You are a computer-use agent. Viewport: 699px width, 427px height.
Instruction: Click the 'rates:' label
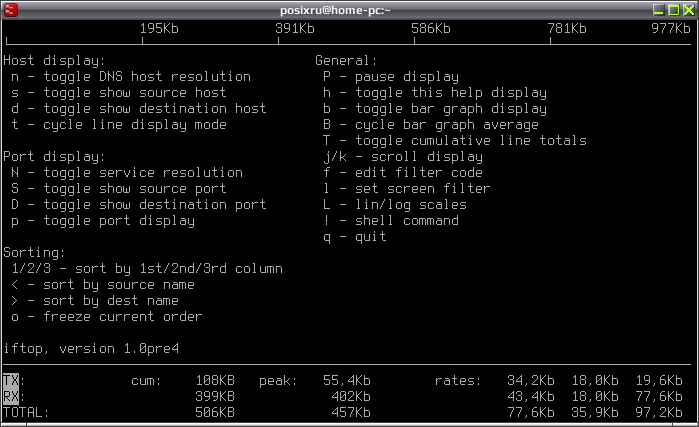[x=458, y=381]
